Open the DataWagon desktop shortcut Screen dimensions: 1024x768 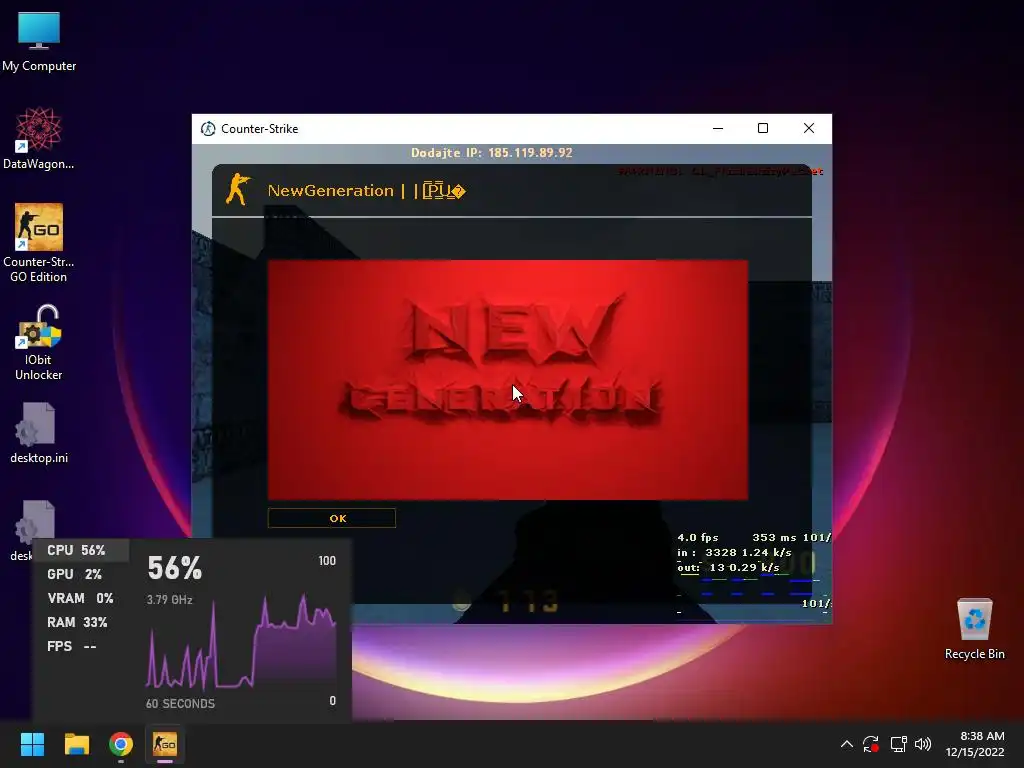[39, 138]
